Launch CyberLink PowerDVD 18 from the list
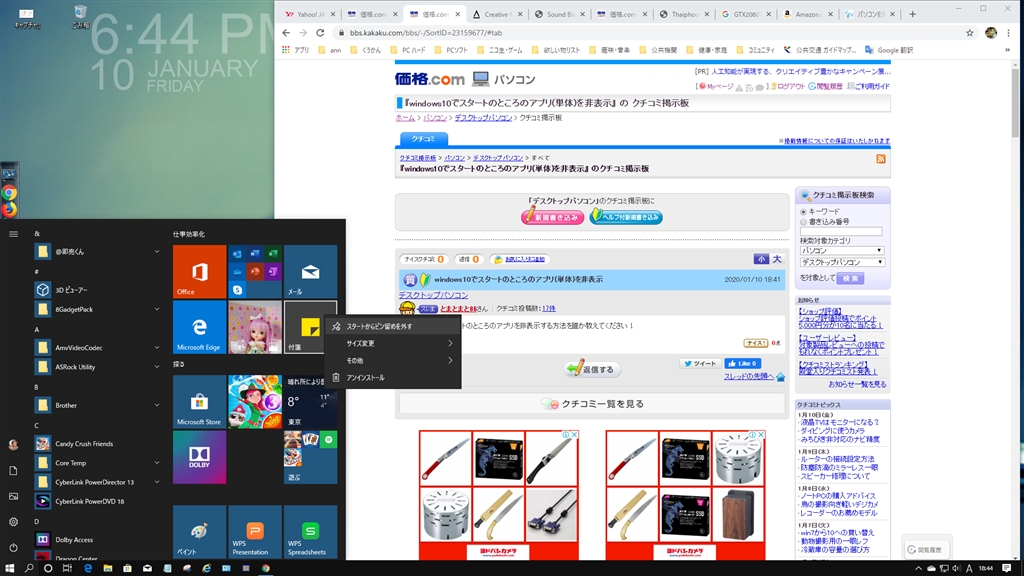 [x=98, y=502]
